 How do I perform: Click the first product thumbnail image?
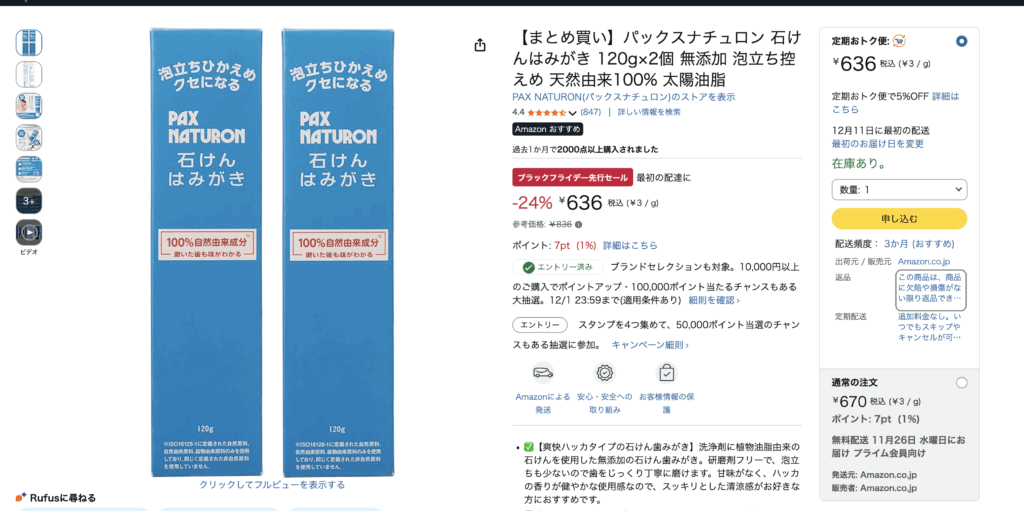(x=29, y=42)
